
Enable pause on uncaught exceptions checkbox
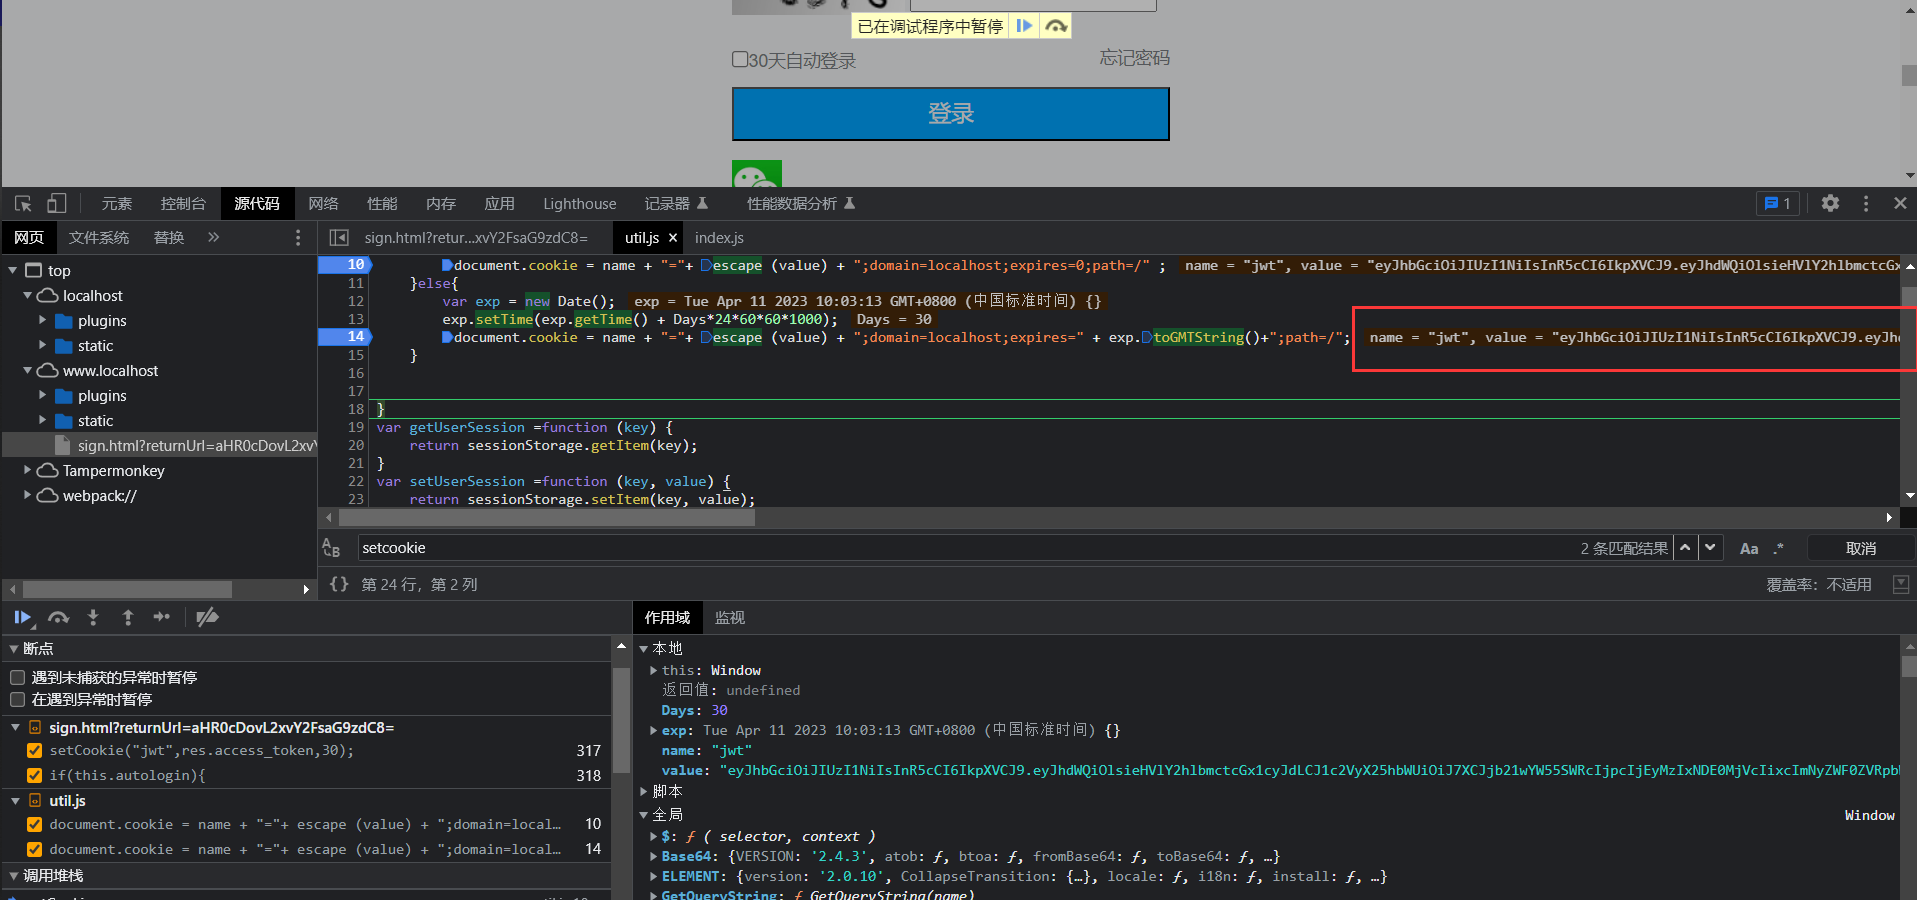click(x=18, y=678)
